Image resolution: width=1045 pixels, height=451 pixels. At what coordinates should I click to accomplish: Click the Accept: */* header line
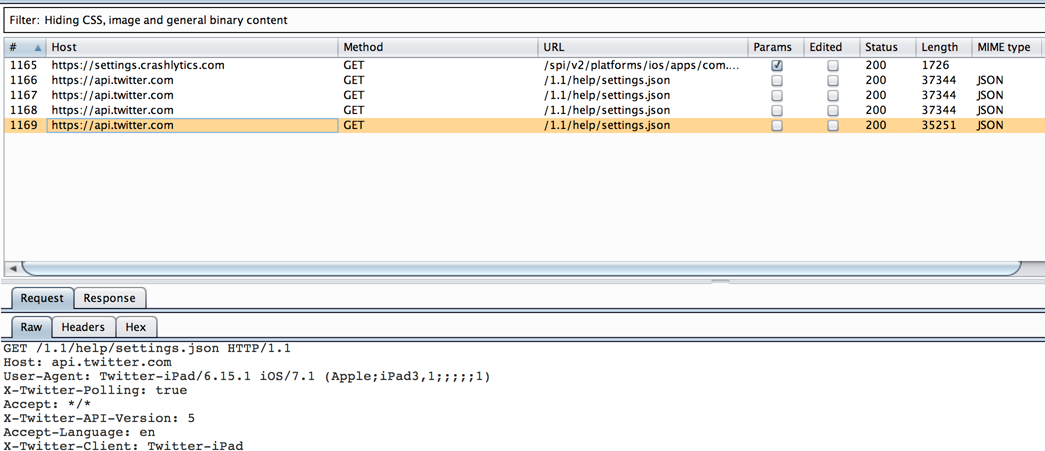[47, 404]
